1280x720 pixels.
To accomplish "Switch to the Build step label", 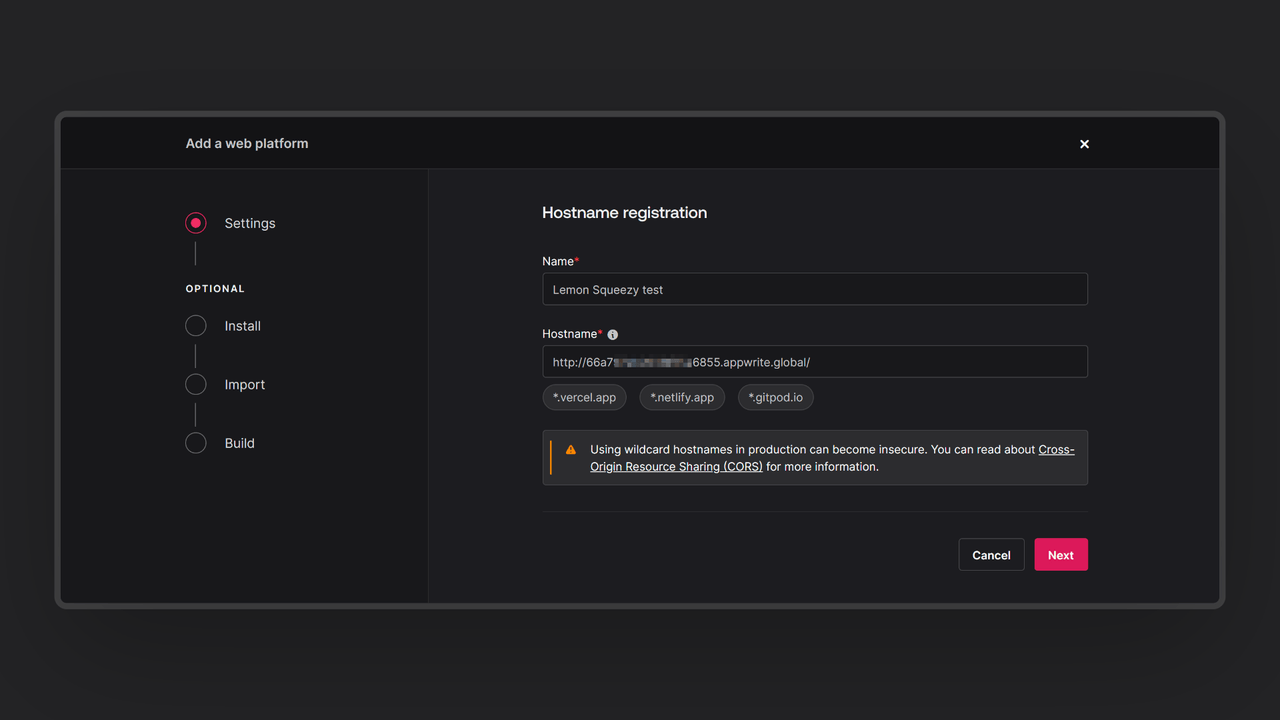I will pyautogui.click(x=240, y=443).
